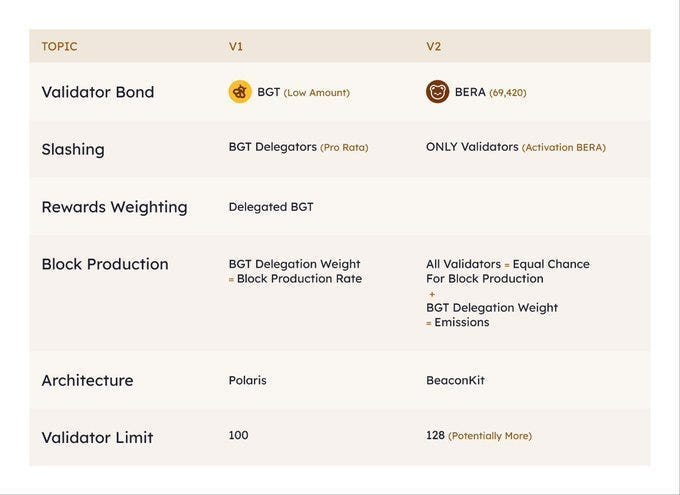Click the Slashing row label

[x=73, y=149]
